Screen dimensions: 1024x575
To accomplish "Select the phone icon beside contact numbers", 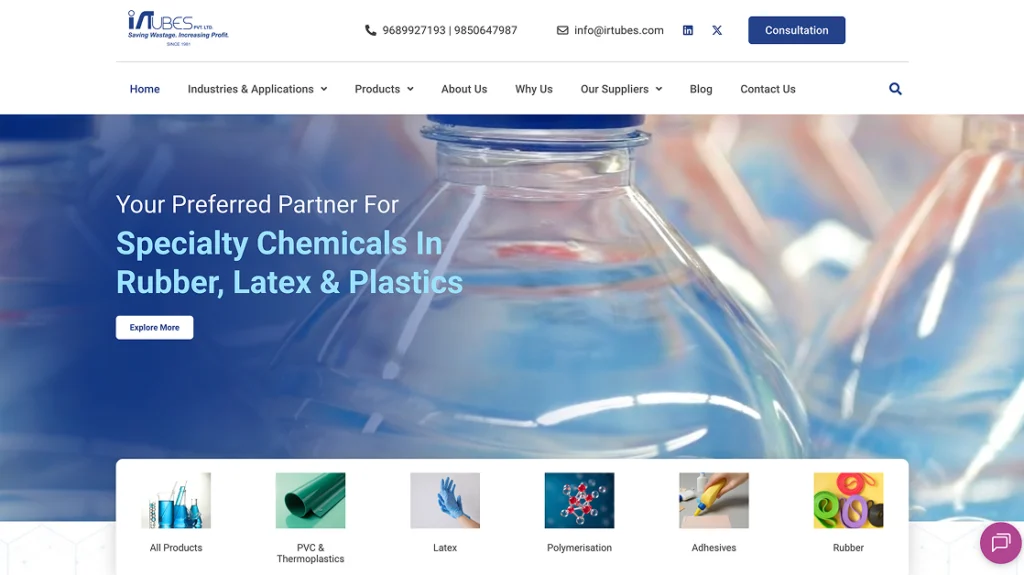I will 370,30.
